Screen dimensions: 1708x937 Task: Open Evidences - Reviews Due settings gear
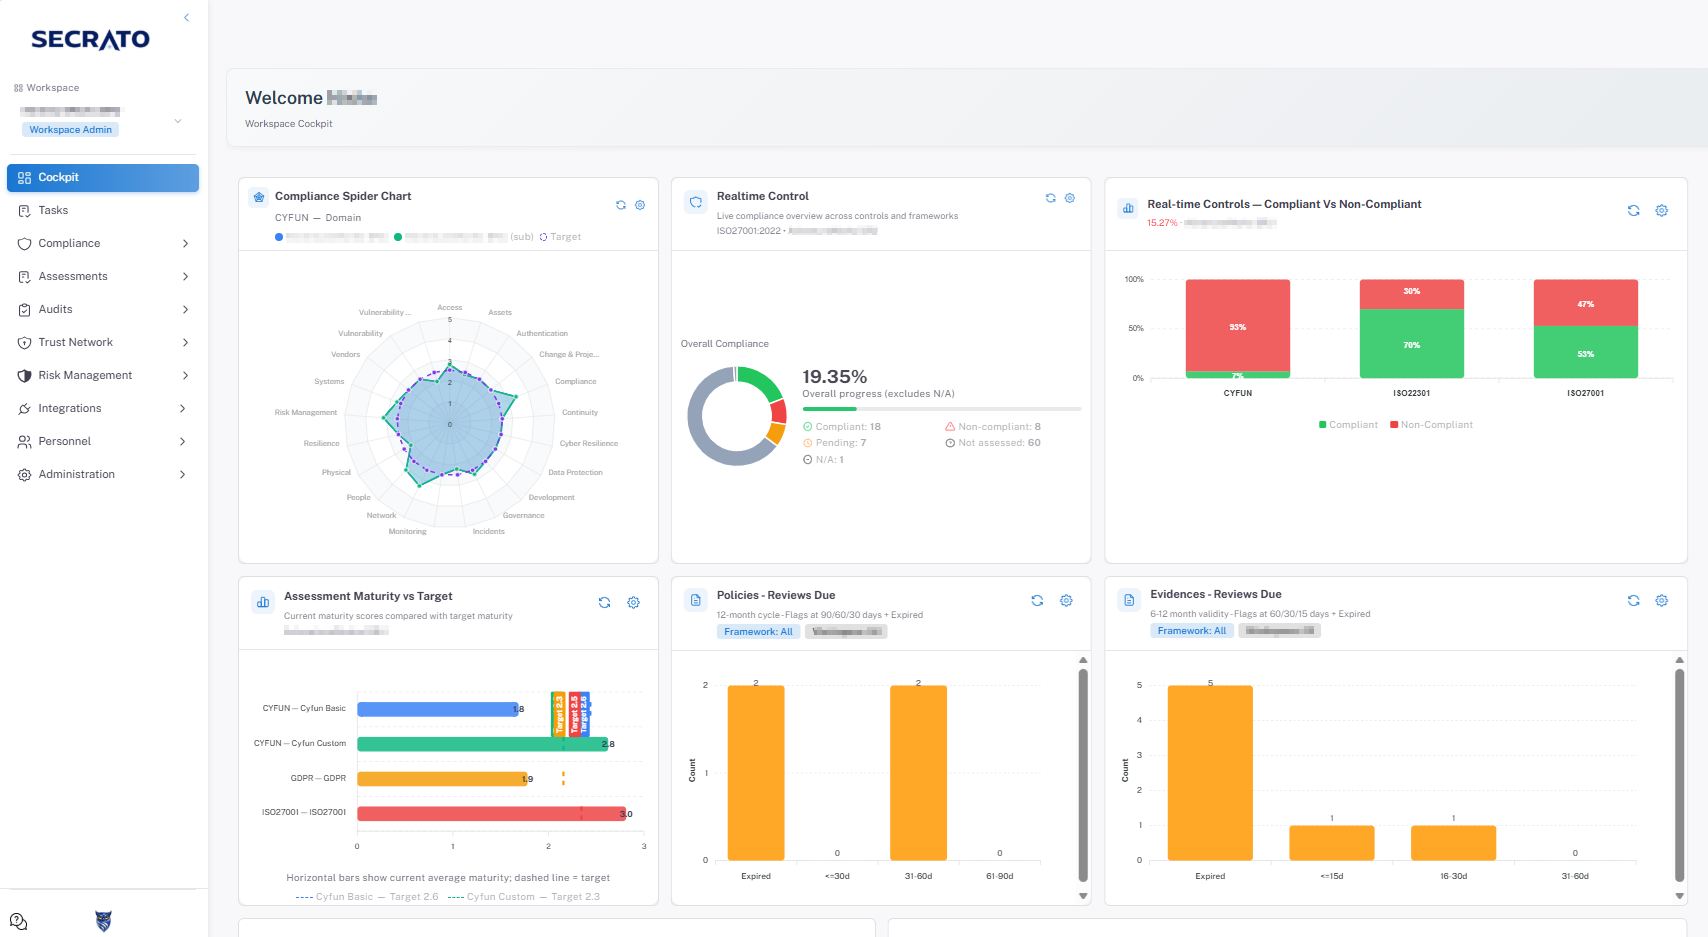[1661, 600]
